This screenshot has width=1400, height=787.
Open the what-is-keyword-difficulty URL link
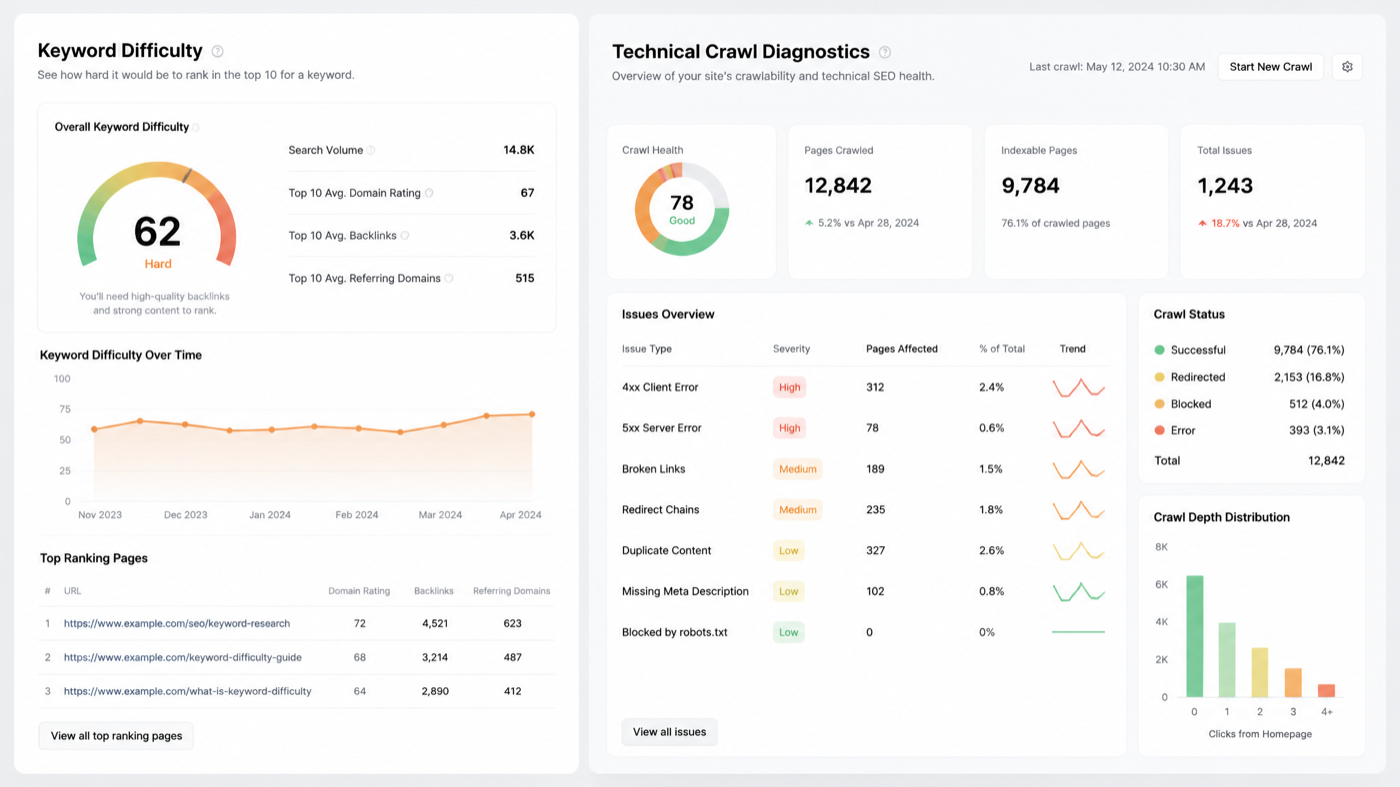[x=188, y=691]
